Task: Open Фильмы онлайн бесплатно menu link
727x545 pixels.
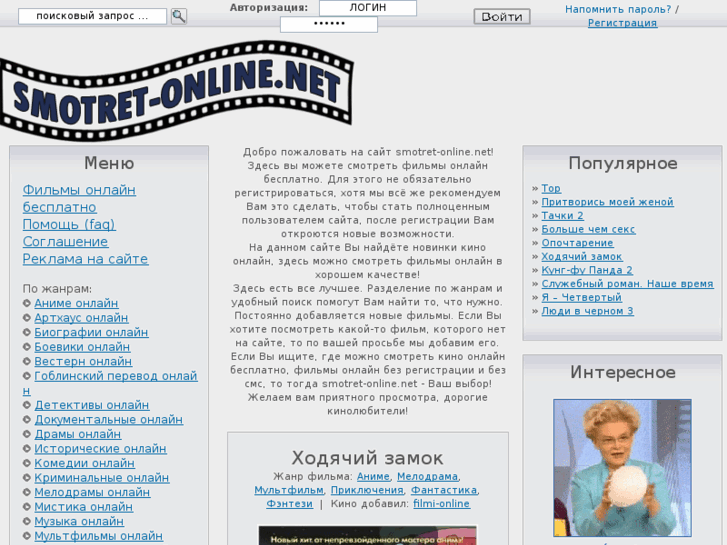Action: pos(79,199)
